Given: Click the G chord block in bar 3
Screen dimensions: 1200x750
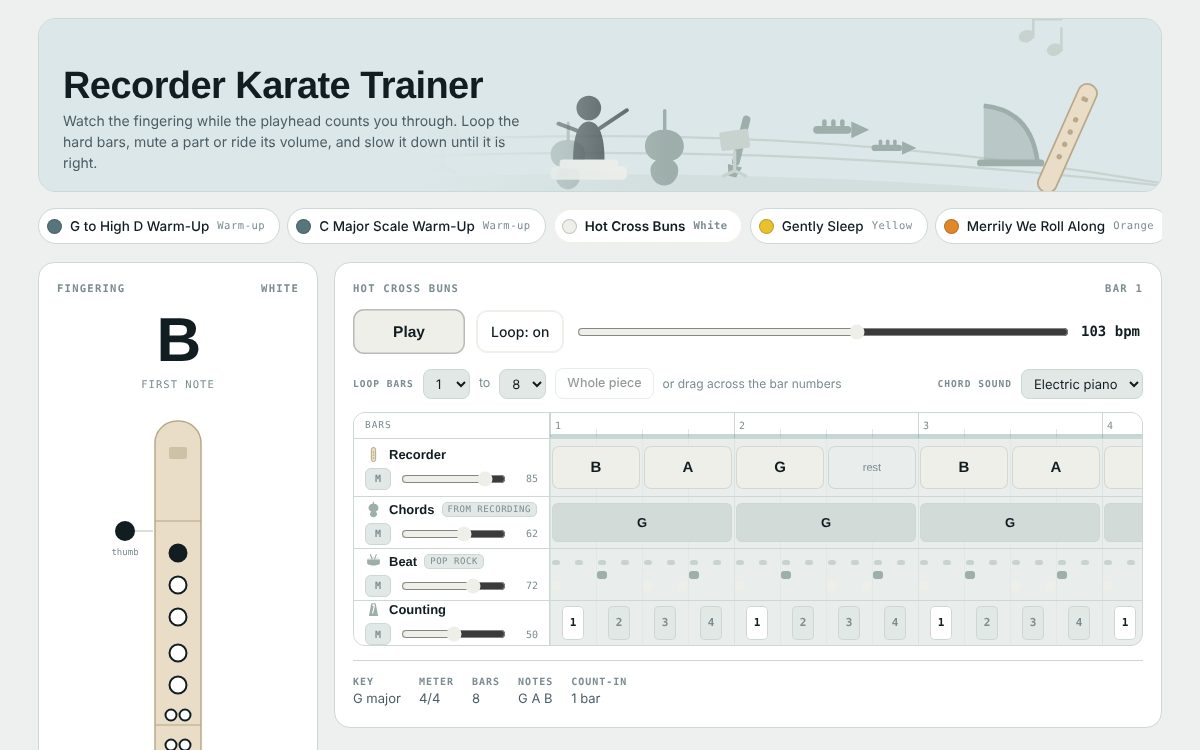Looking at the screenshot, I should [x=1010, y=522].
